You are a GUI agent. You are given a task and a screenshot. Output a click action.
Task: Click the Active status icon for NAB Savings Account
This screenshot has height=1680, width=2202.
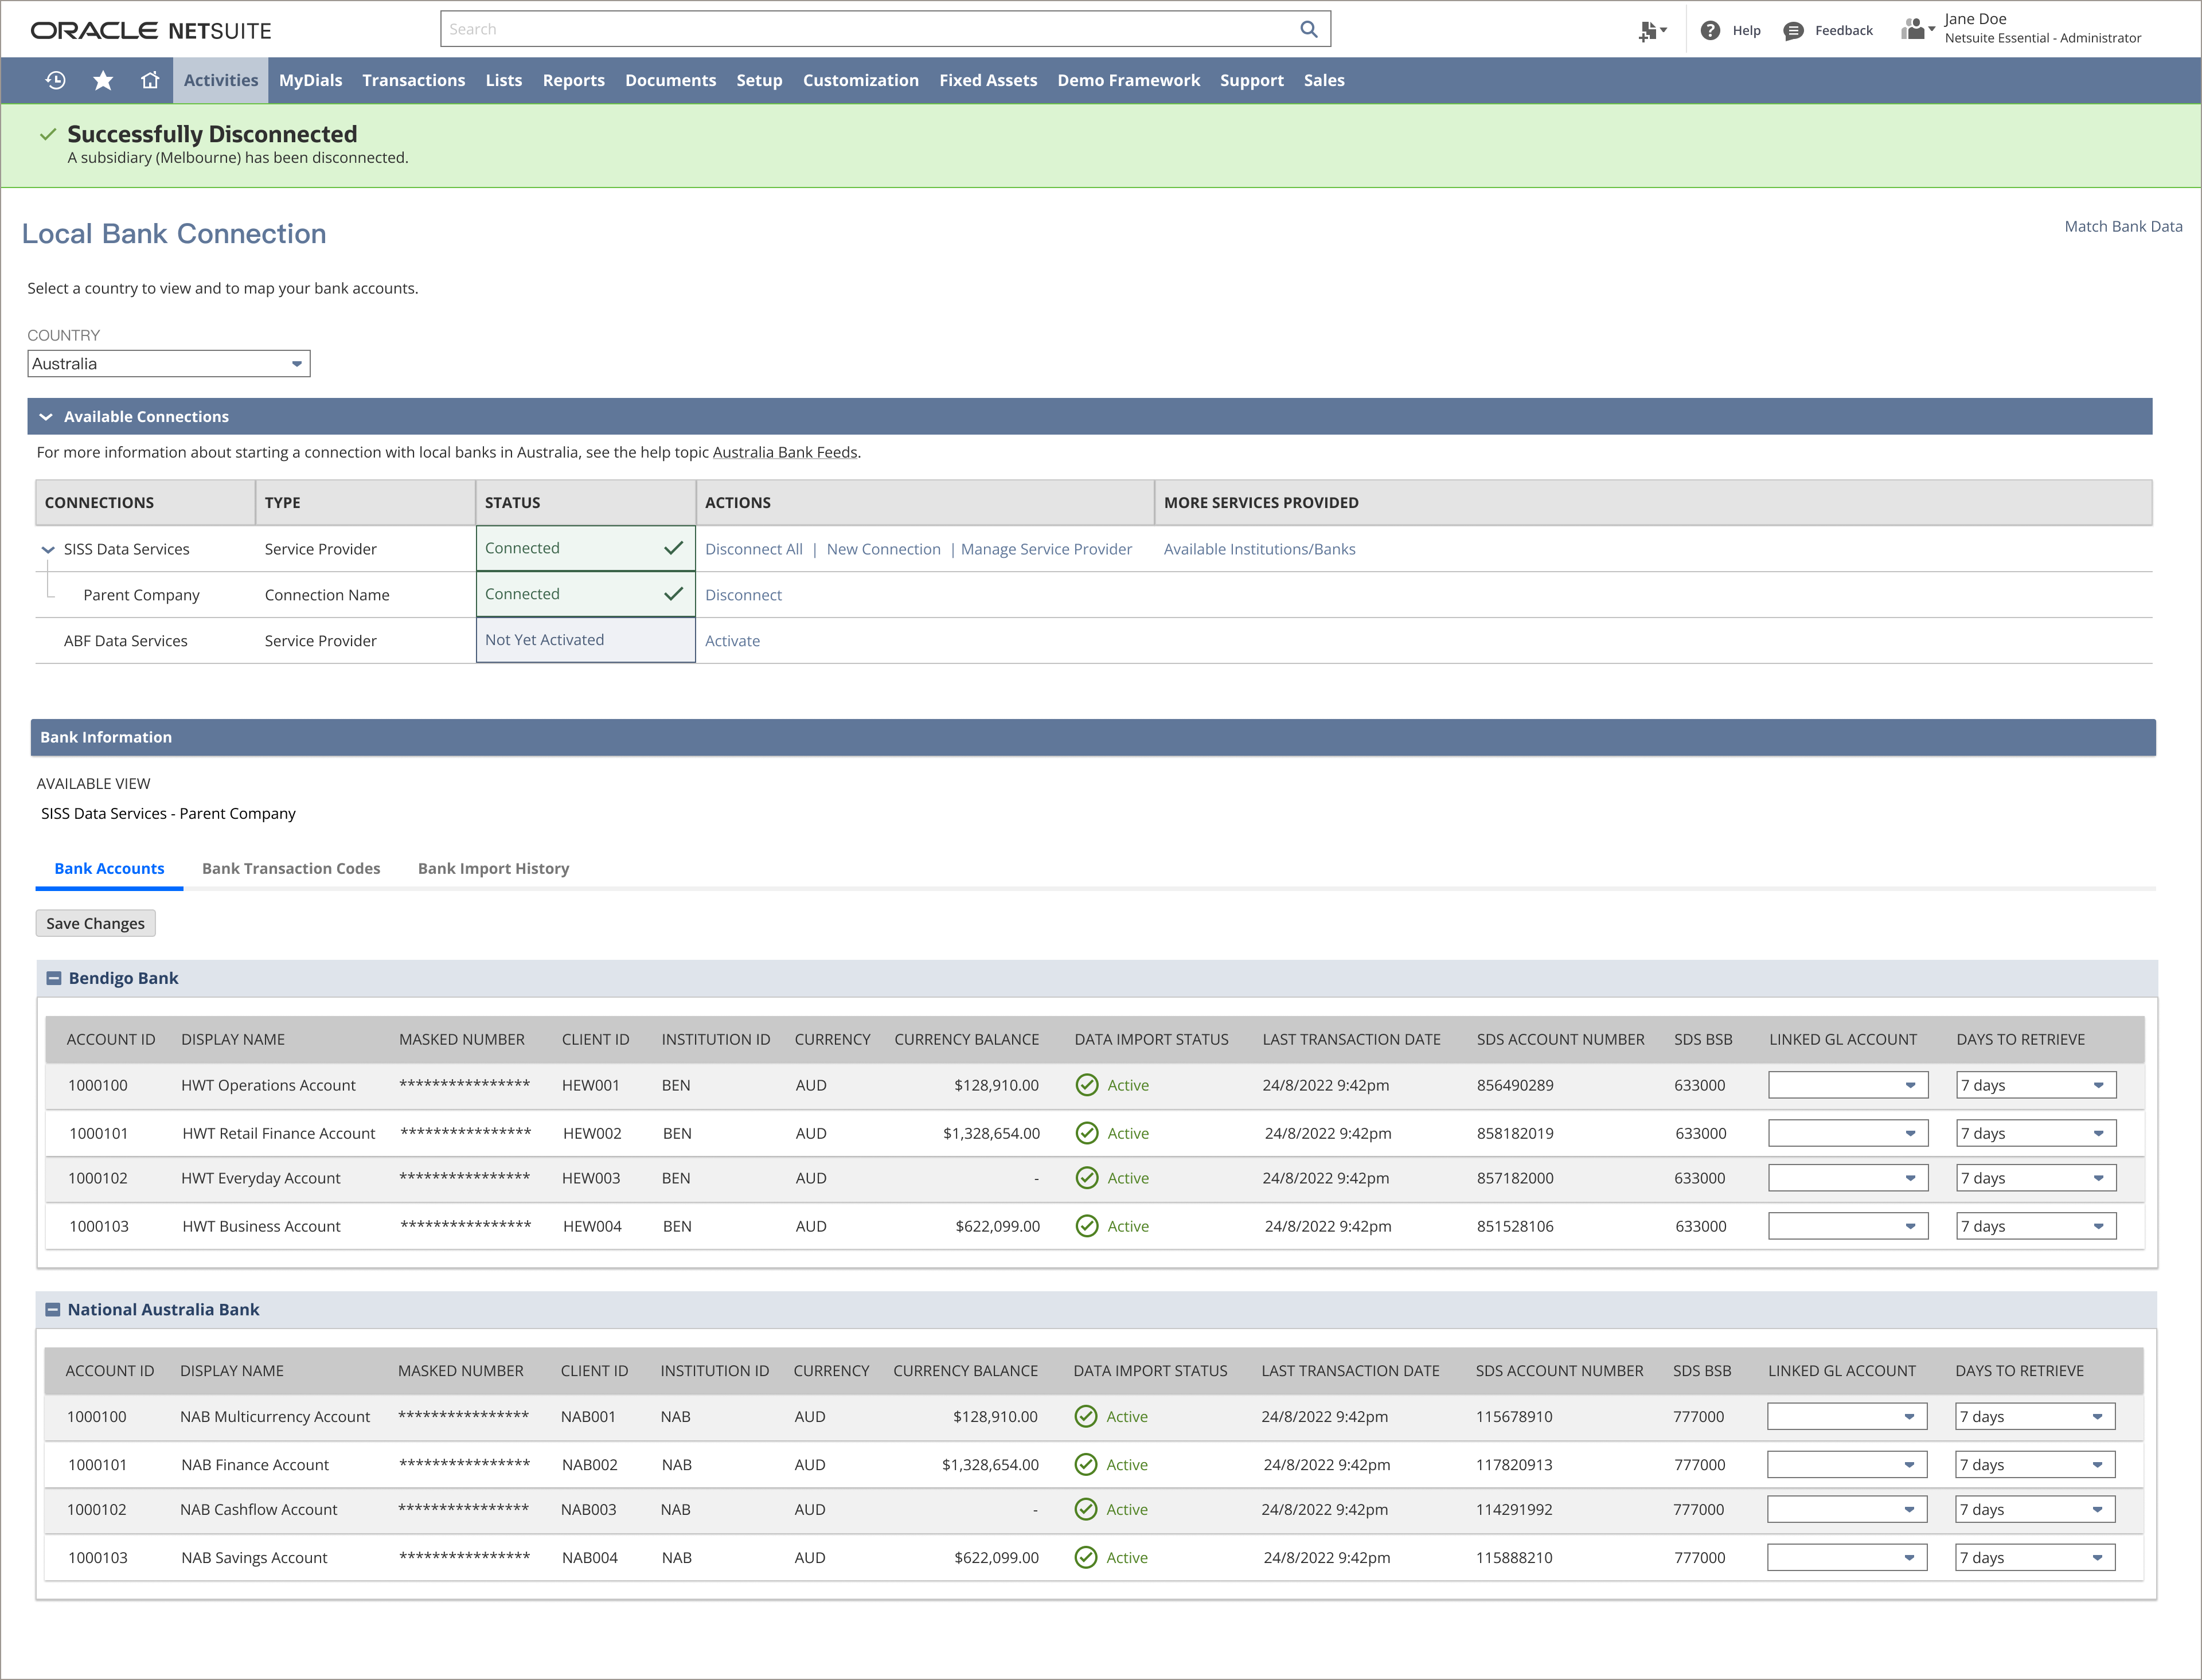click(x=1086, y=1557)
